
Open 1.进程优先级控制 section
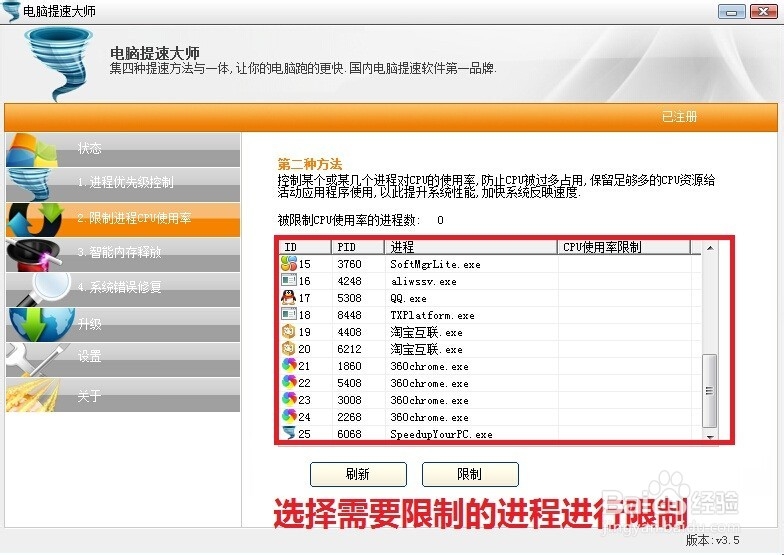(x=123, y=184)
